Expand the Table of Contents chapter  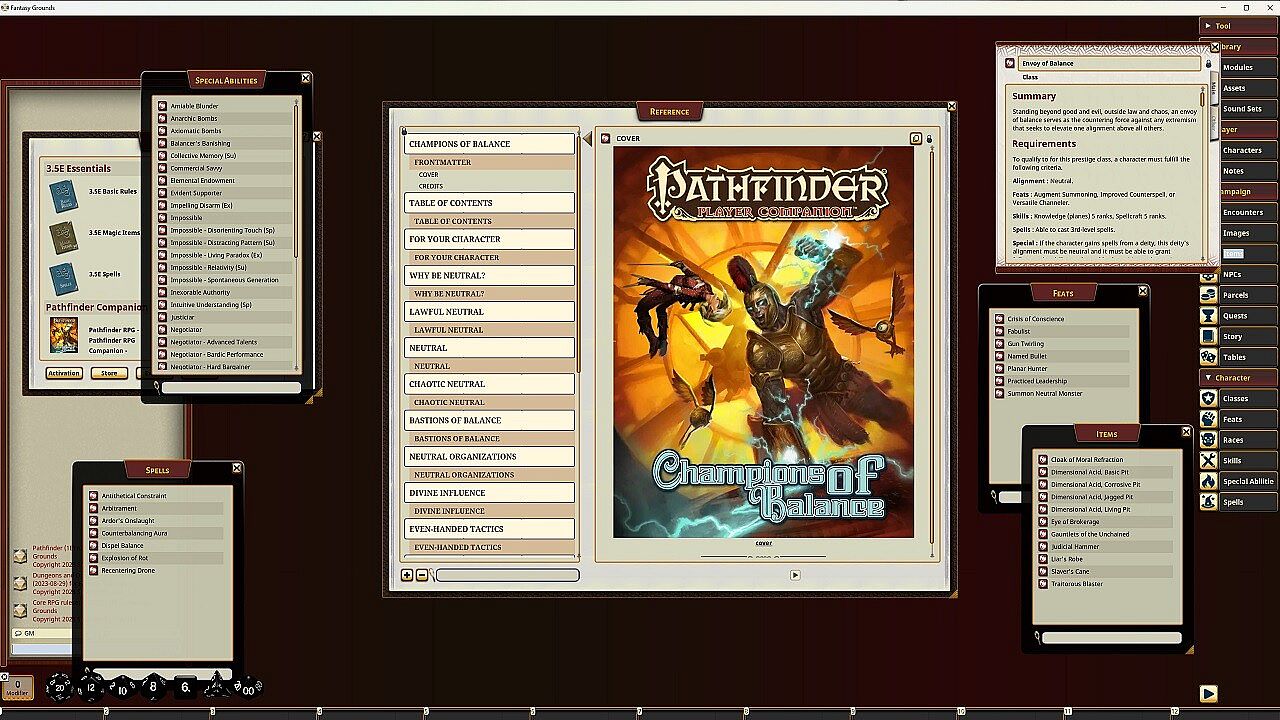(x=489, y=203)
